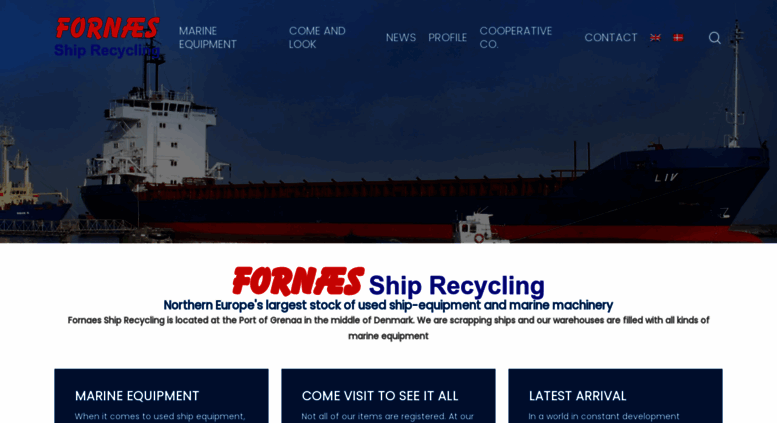Go to the Contact page

click(610, 38)
